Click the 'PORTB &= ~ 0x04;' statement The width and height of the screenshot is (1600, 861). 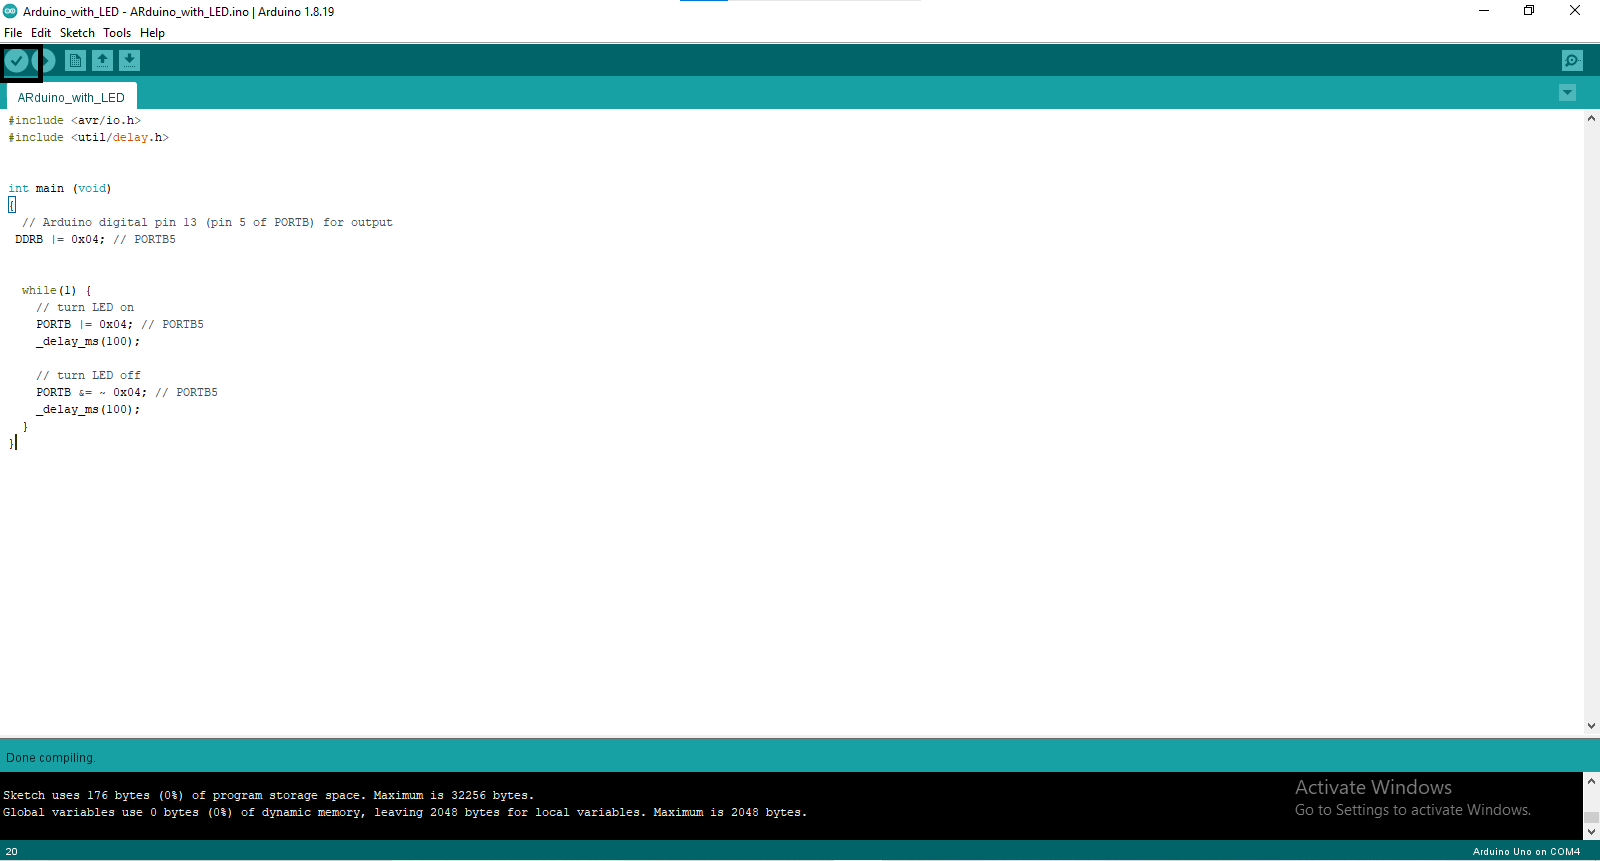tap(92, 392)
